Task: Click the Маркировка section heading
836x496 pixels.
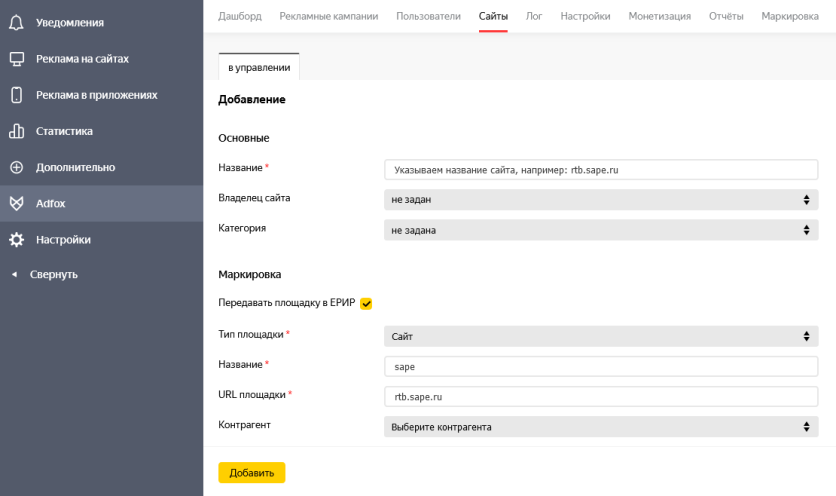Action: tap(250, 274)
